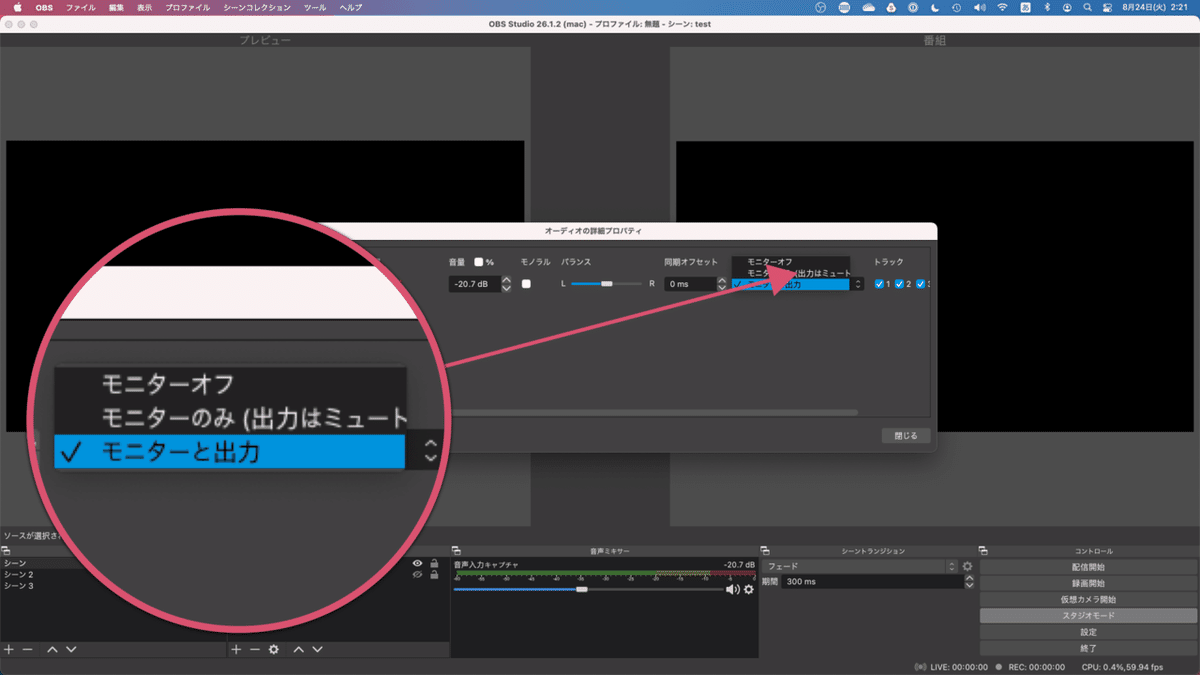Click the 配信開始 button

(1088, 567)
